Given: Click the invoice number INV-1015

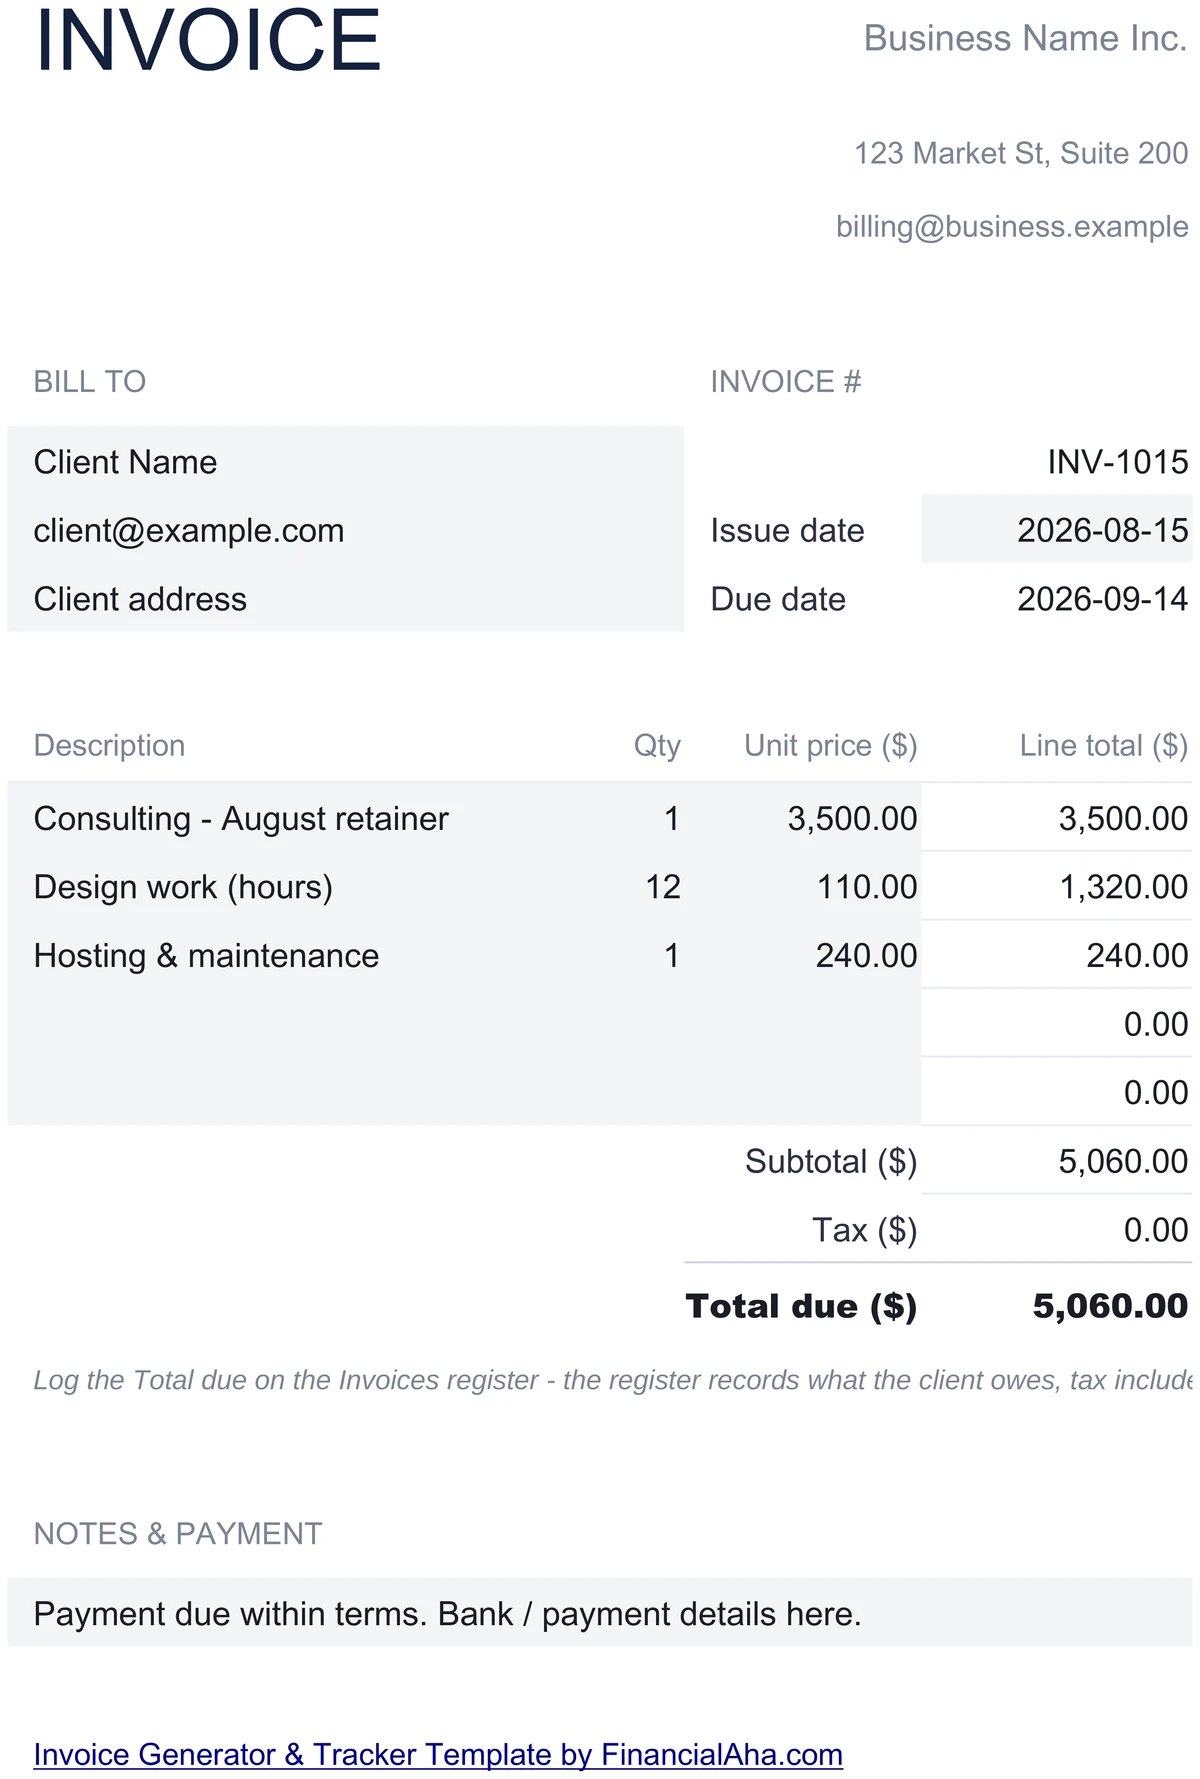Looking at the screenshot, I should point(1118,462).
